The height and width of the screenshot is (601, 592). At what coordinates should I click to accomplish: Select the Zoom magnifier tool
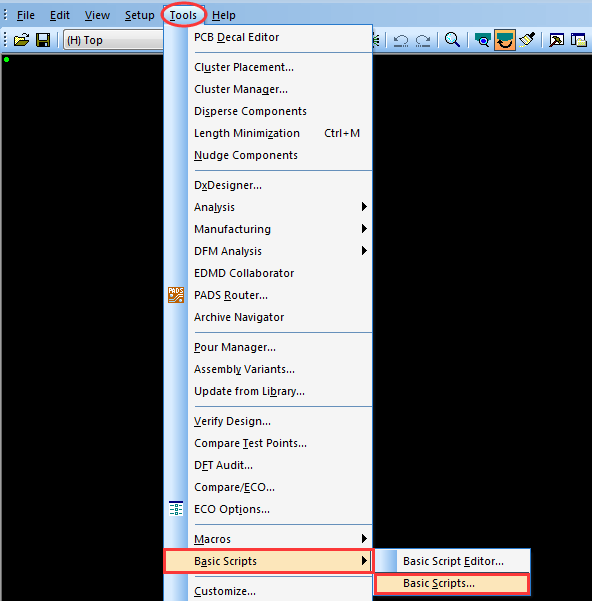[x=452, y=40]
